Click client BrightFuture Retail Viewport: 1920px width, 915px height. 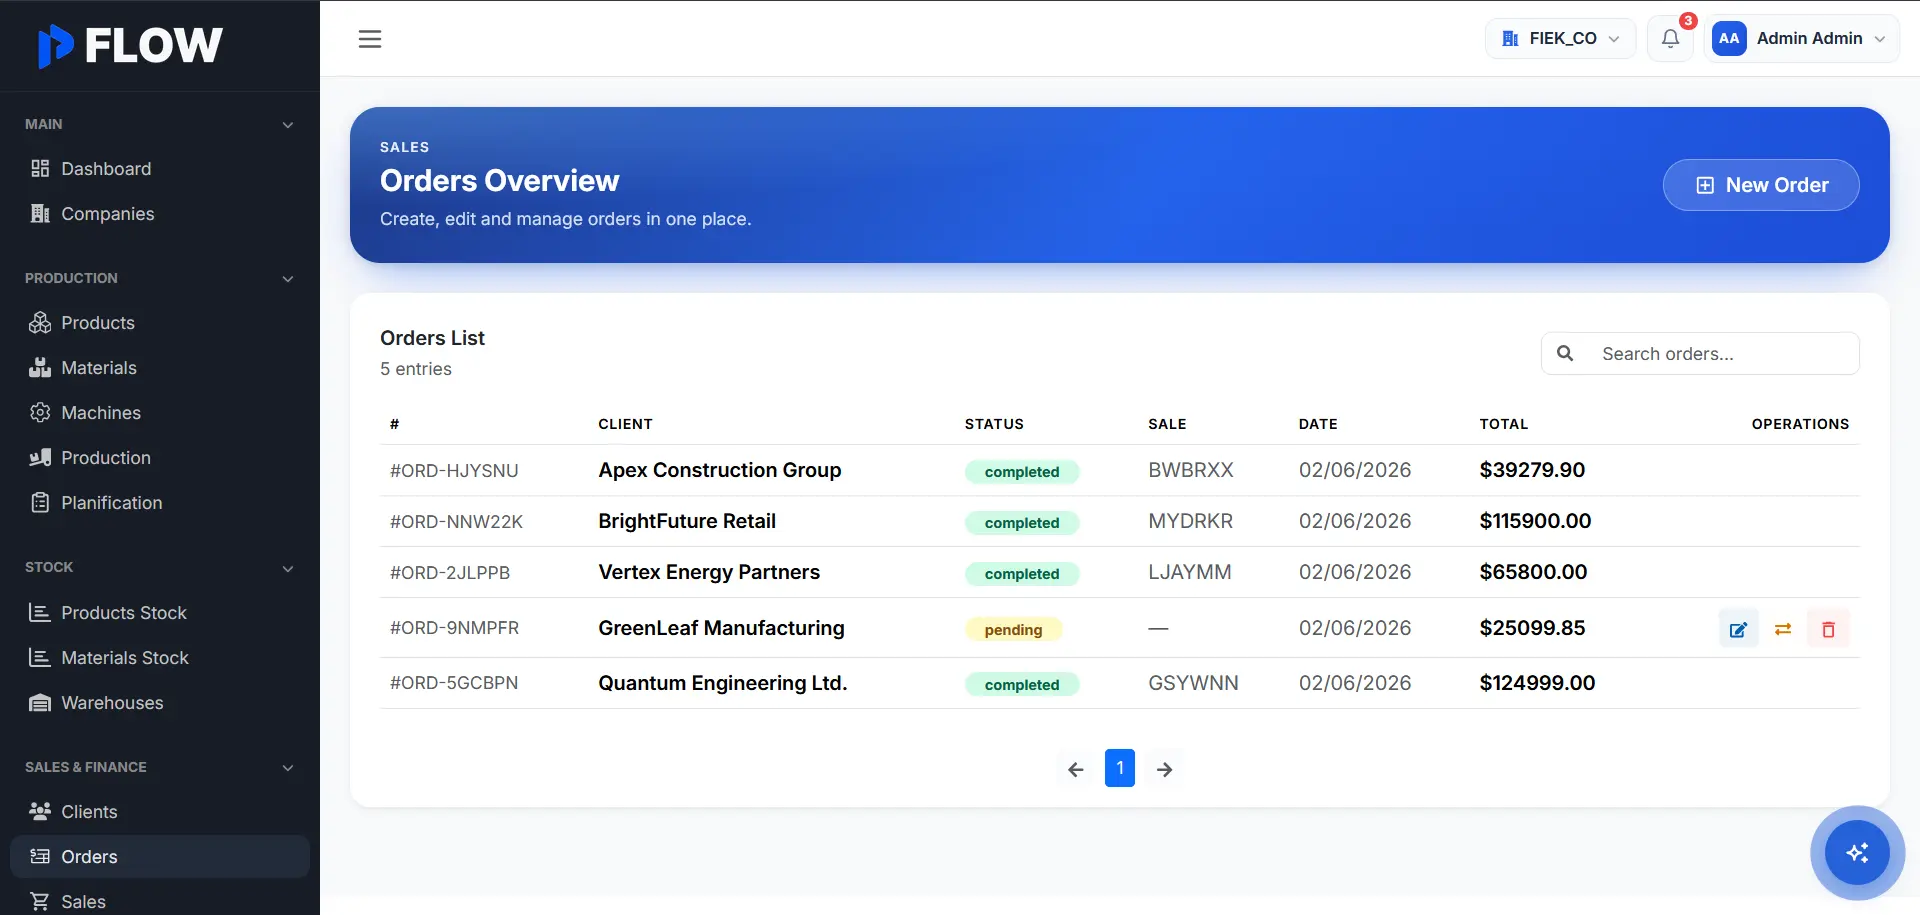point(687,521)
